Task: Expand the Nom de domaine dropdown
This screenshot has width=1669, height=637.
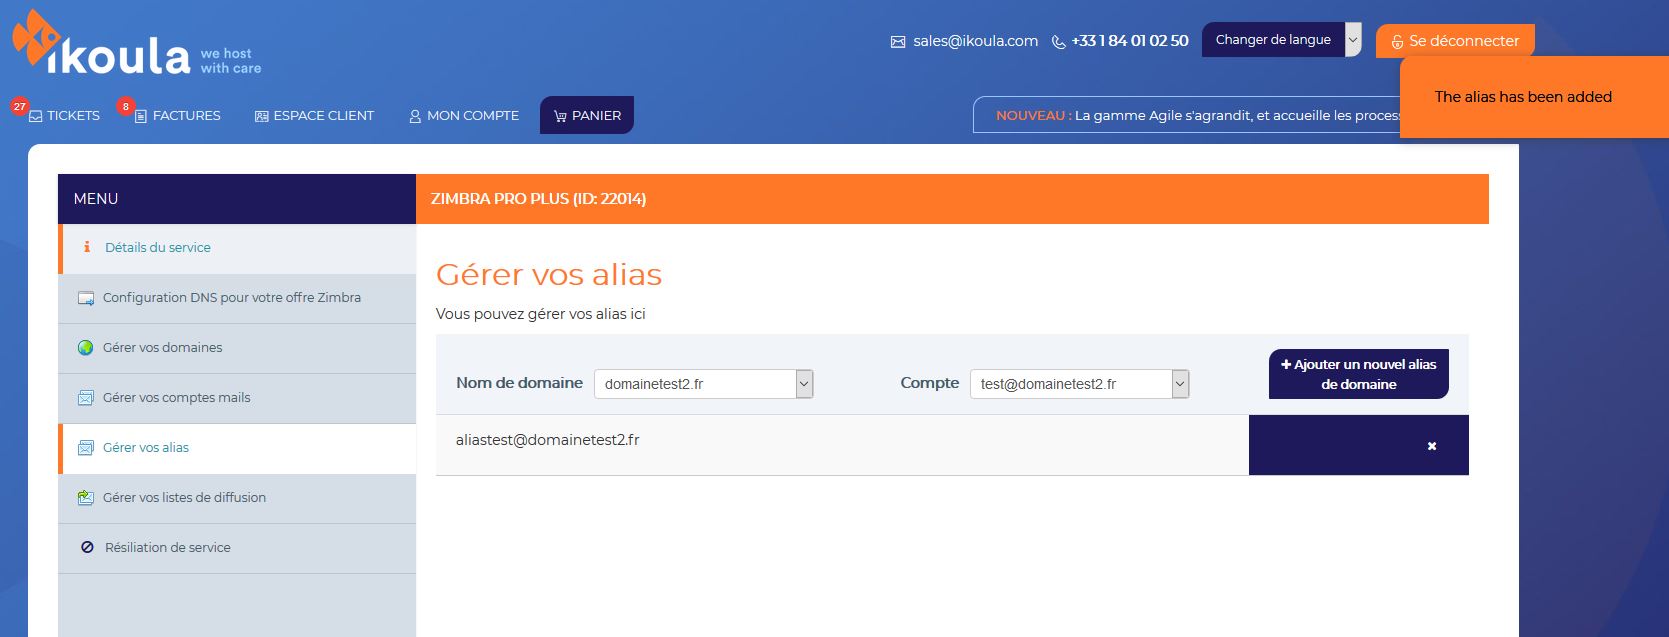Action: [x=703, y=384]
